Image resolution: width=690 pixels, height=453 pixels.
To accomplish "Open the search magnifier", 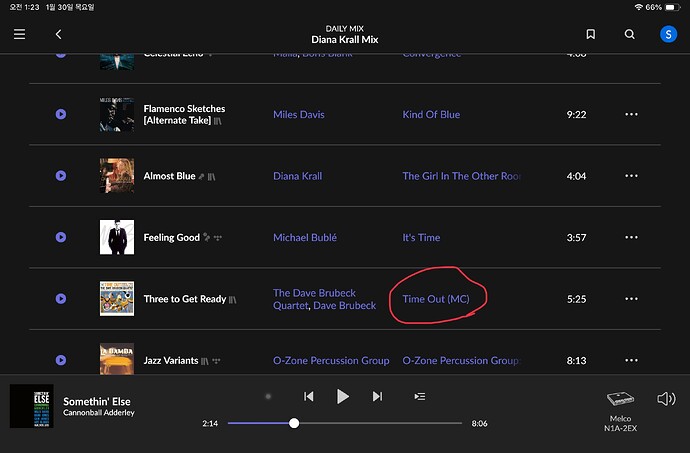I will [x=630, y=34].
